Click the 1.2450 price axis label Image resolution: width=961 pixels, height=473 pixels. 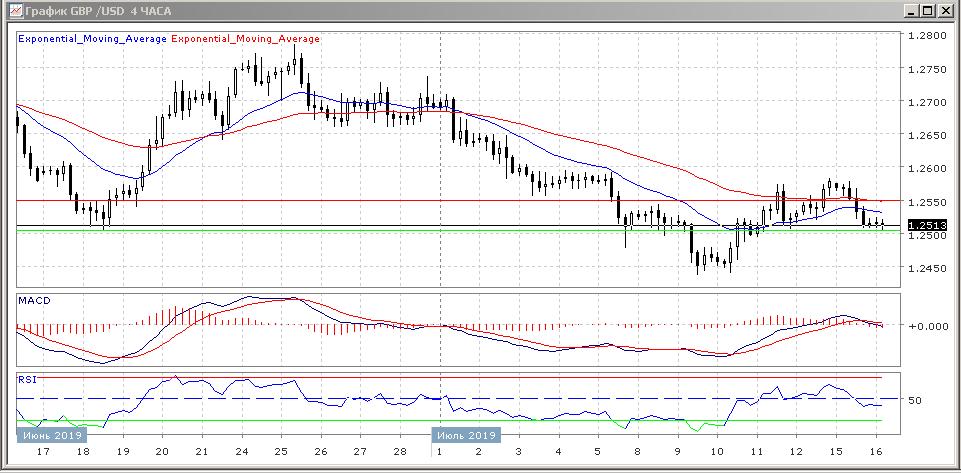[x=927, y=268]
